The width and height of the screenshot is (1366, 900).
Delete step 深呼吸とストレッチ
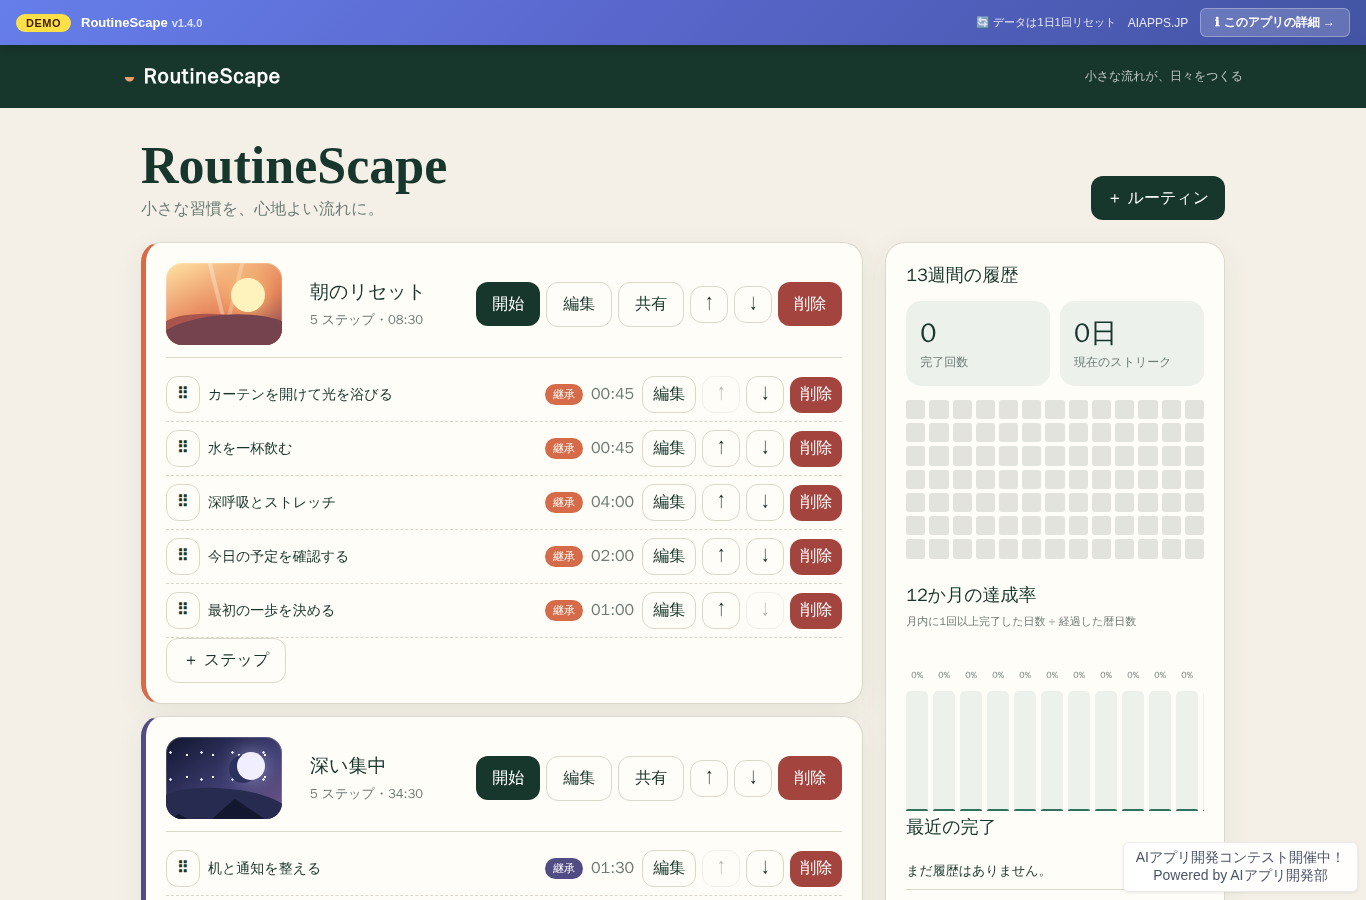[816, 502]
